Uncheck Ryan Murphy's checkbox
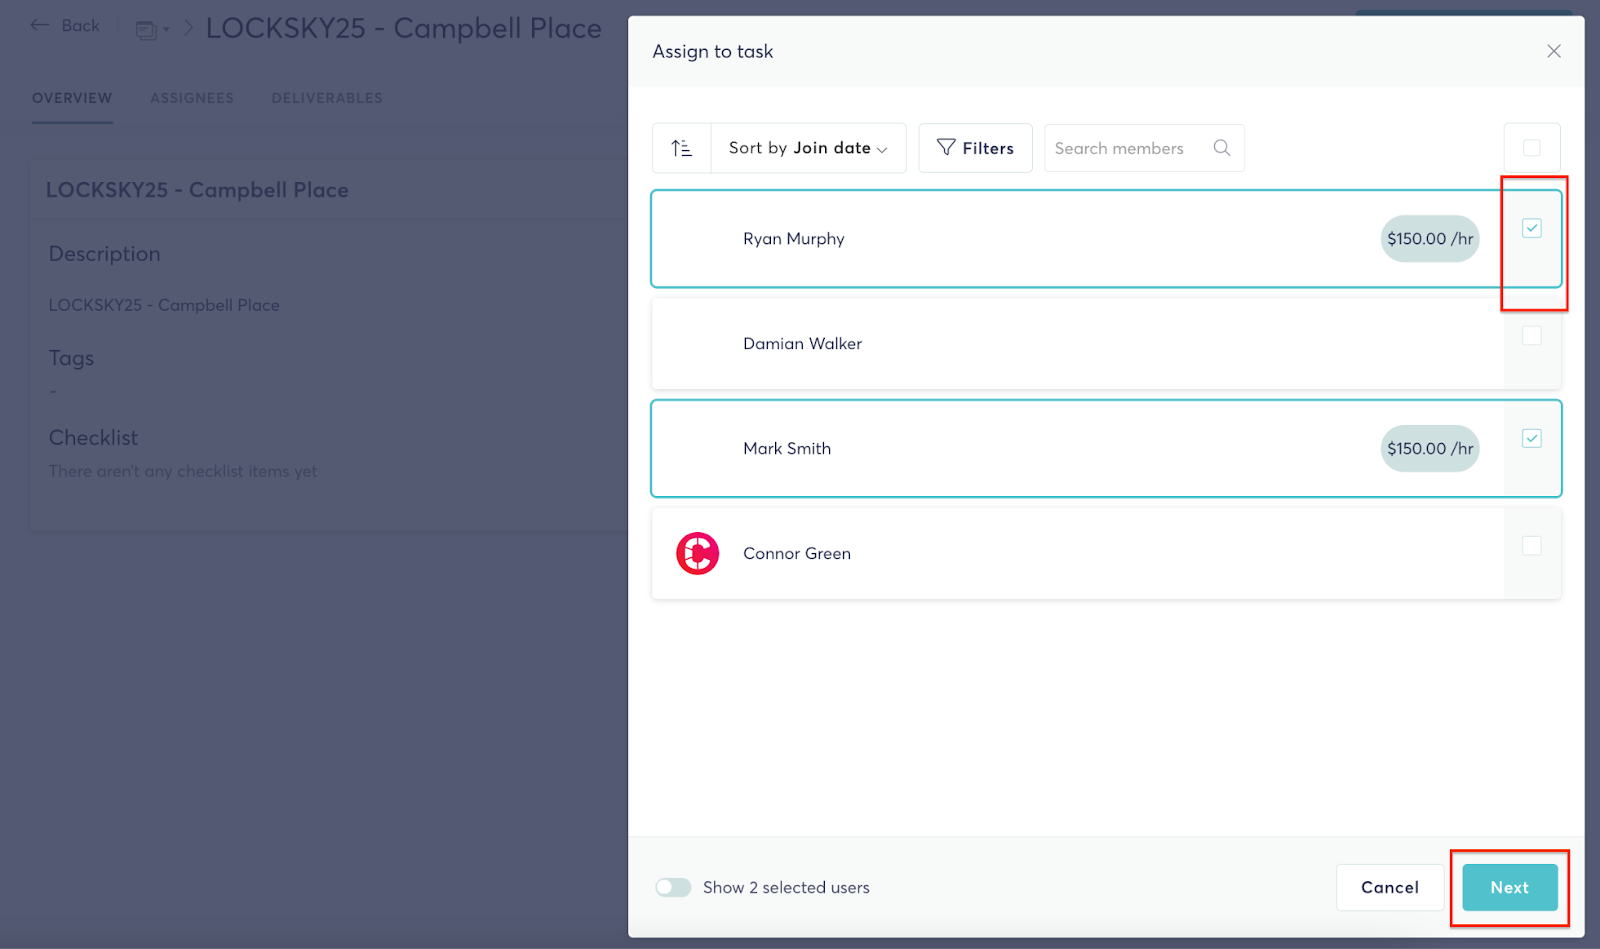Image resolution: width=1600 pixels, height=949 pixels. (x=1531, y=228)
